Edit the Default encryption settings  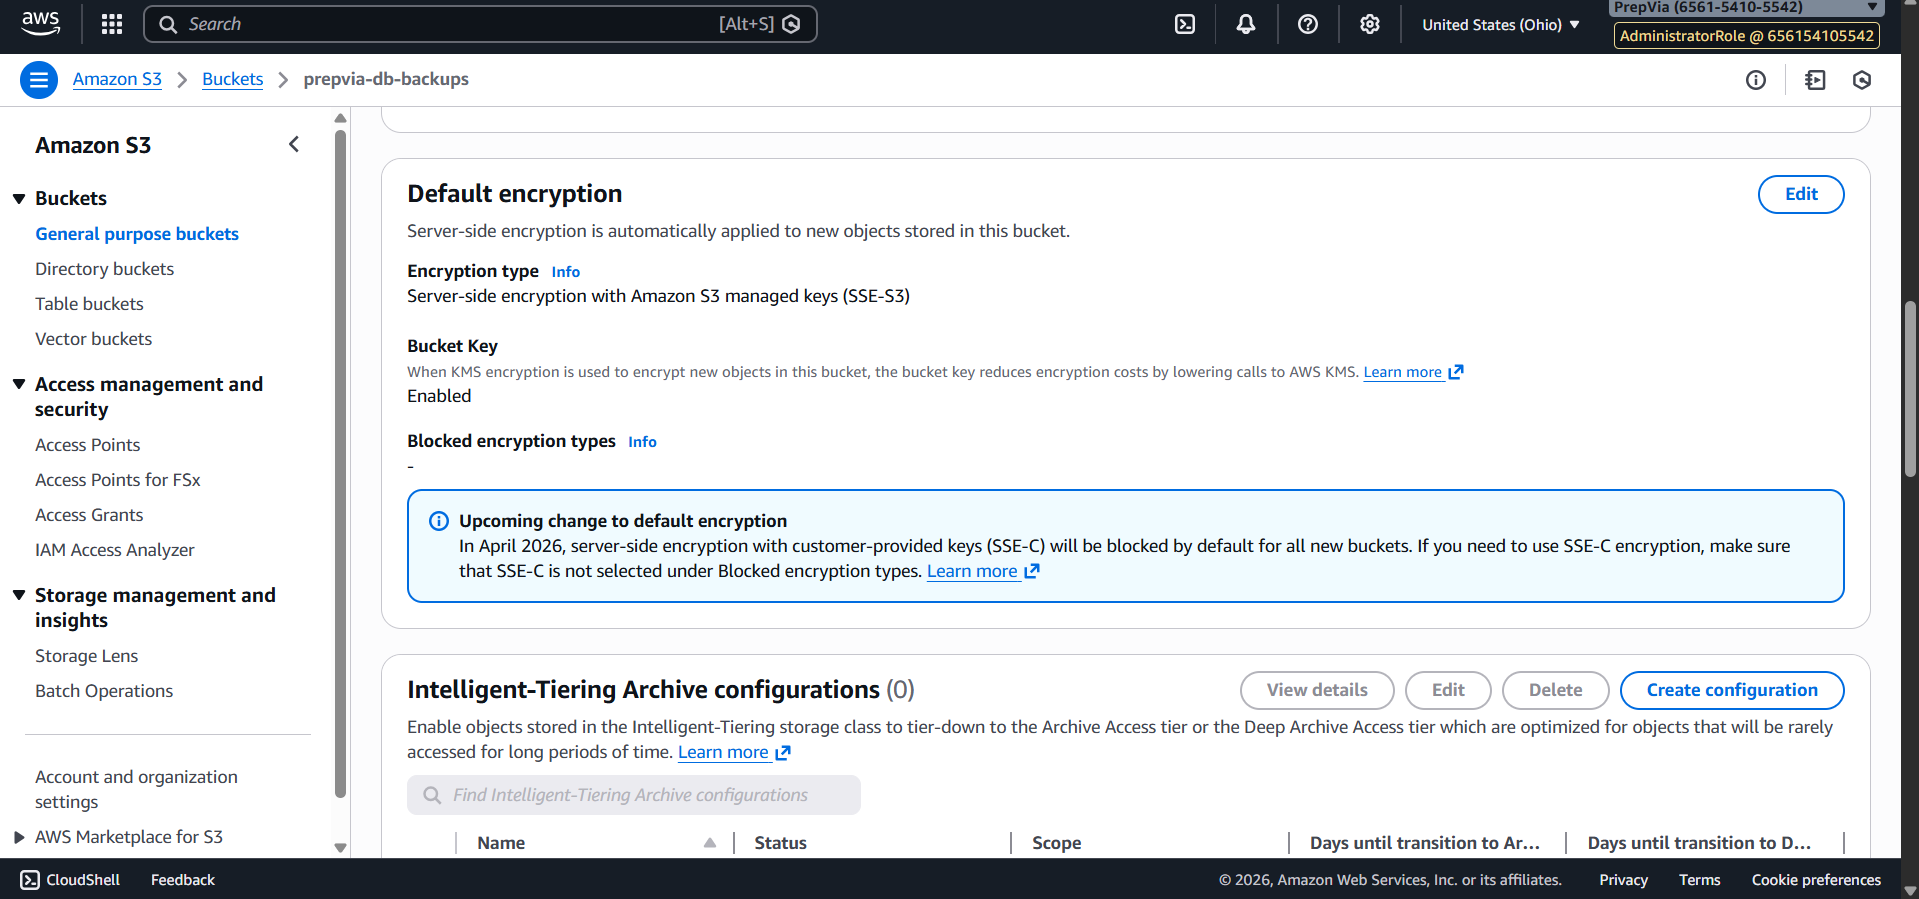click(x=1801, y=194)
